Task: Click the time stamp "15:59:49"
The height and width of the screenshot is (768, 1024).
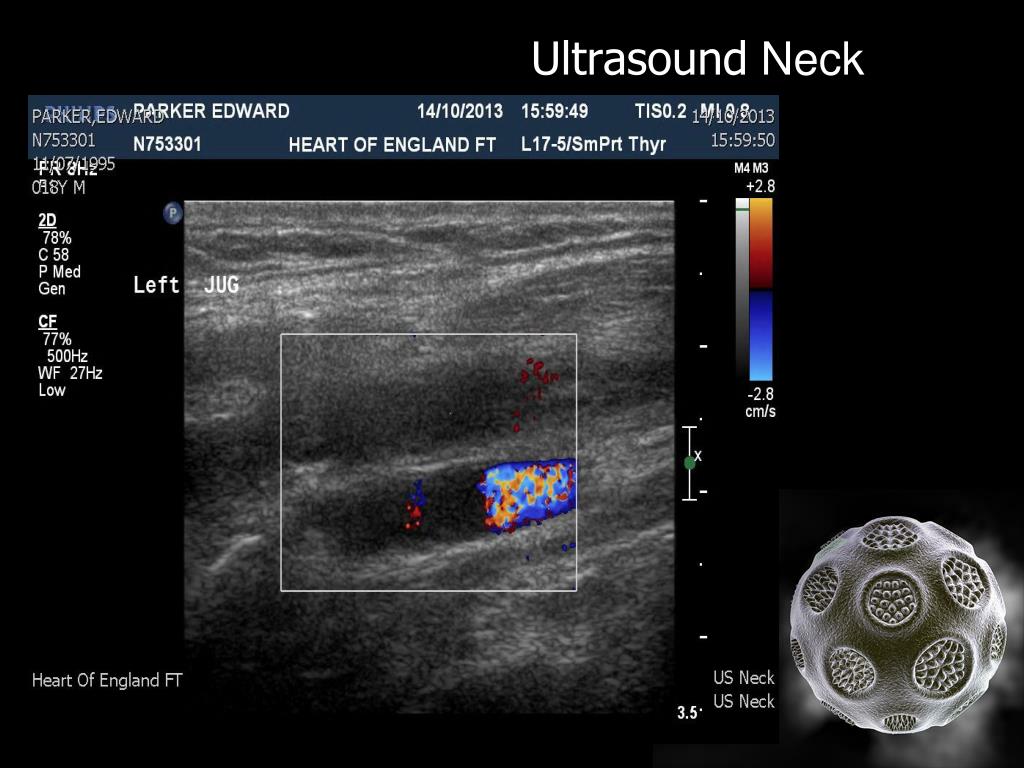Action: point(554,111)
